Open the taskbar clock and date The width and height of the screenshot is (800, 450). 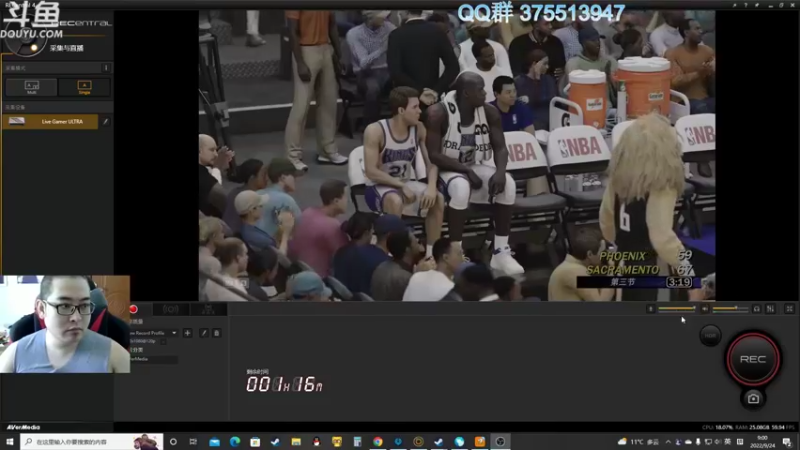[x=762, y=442]
